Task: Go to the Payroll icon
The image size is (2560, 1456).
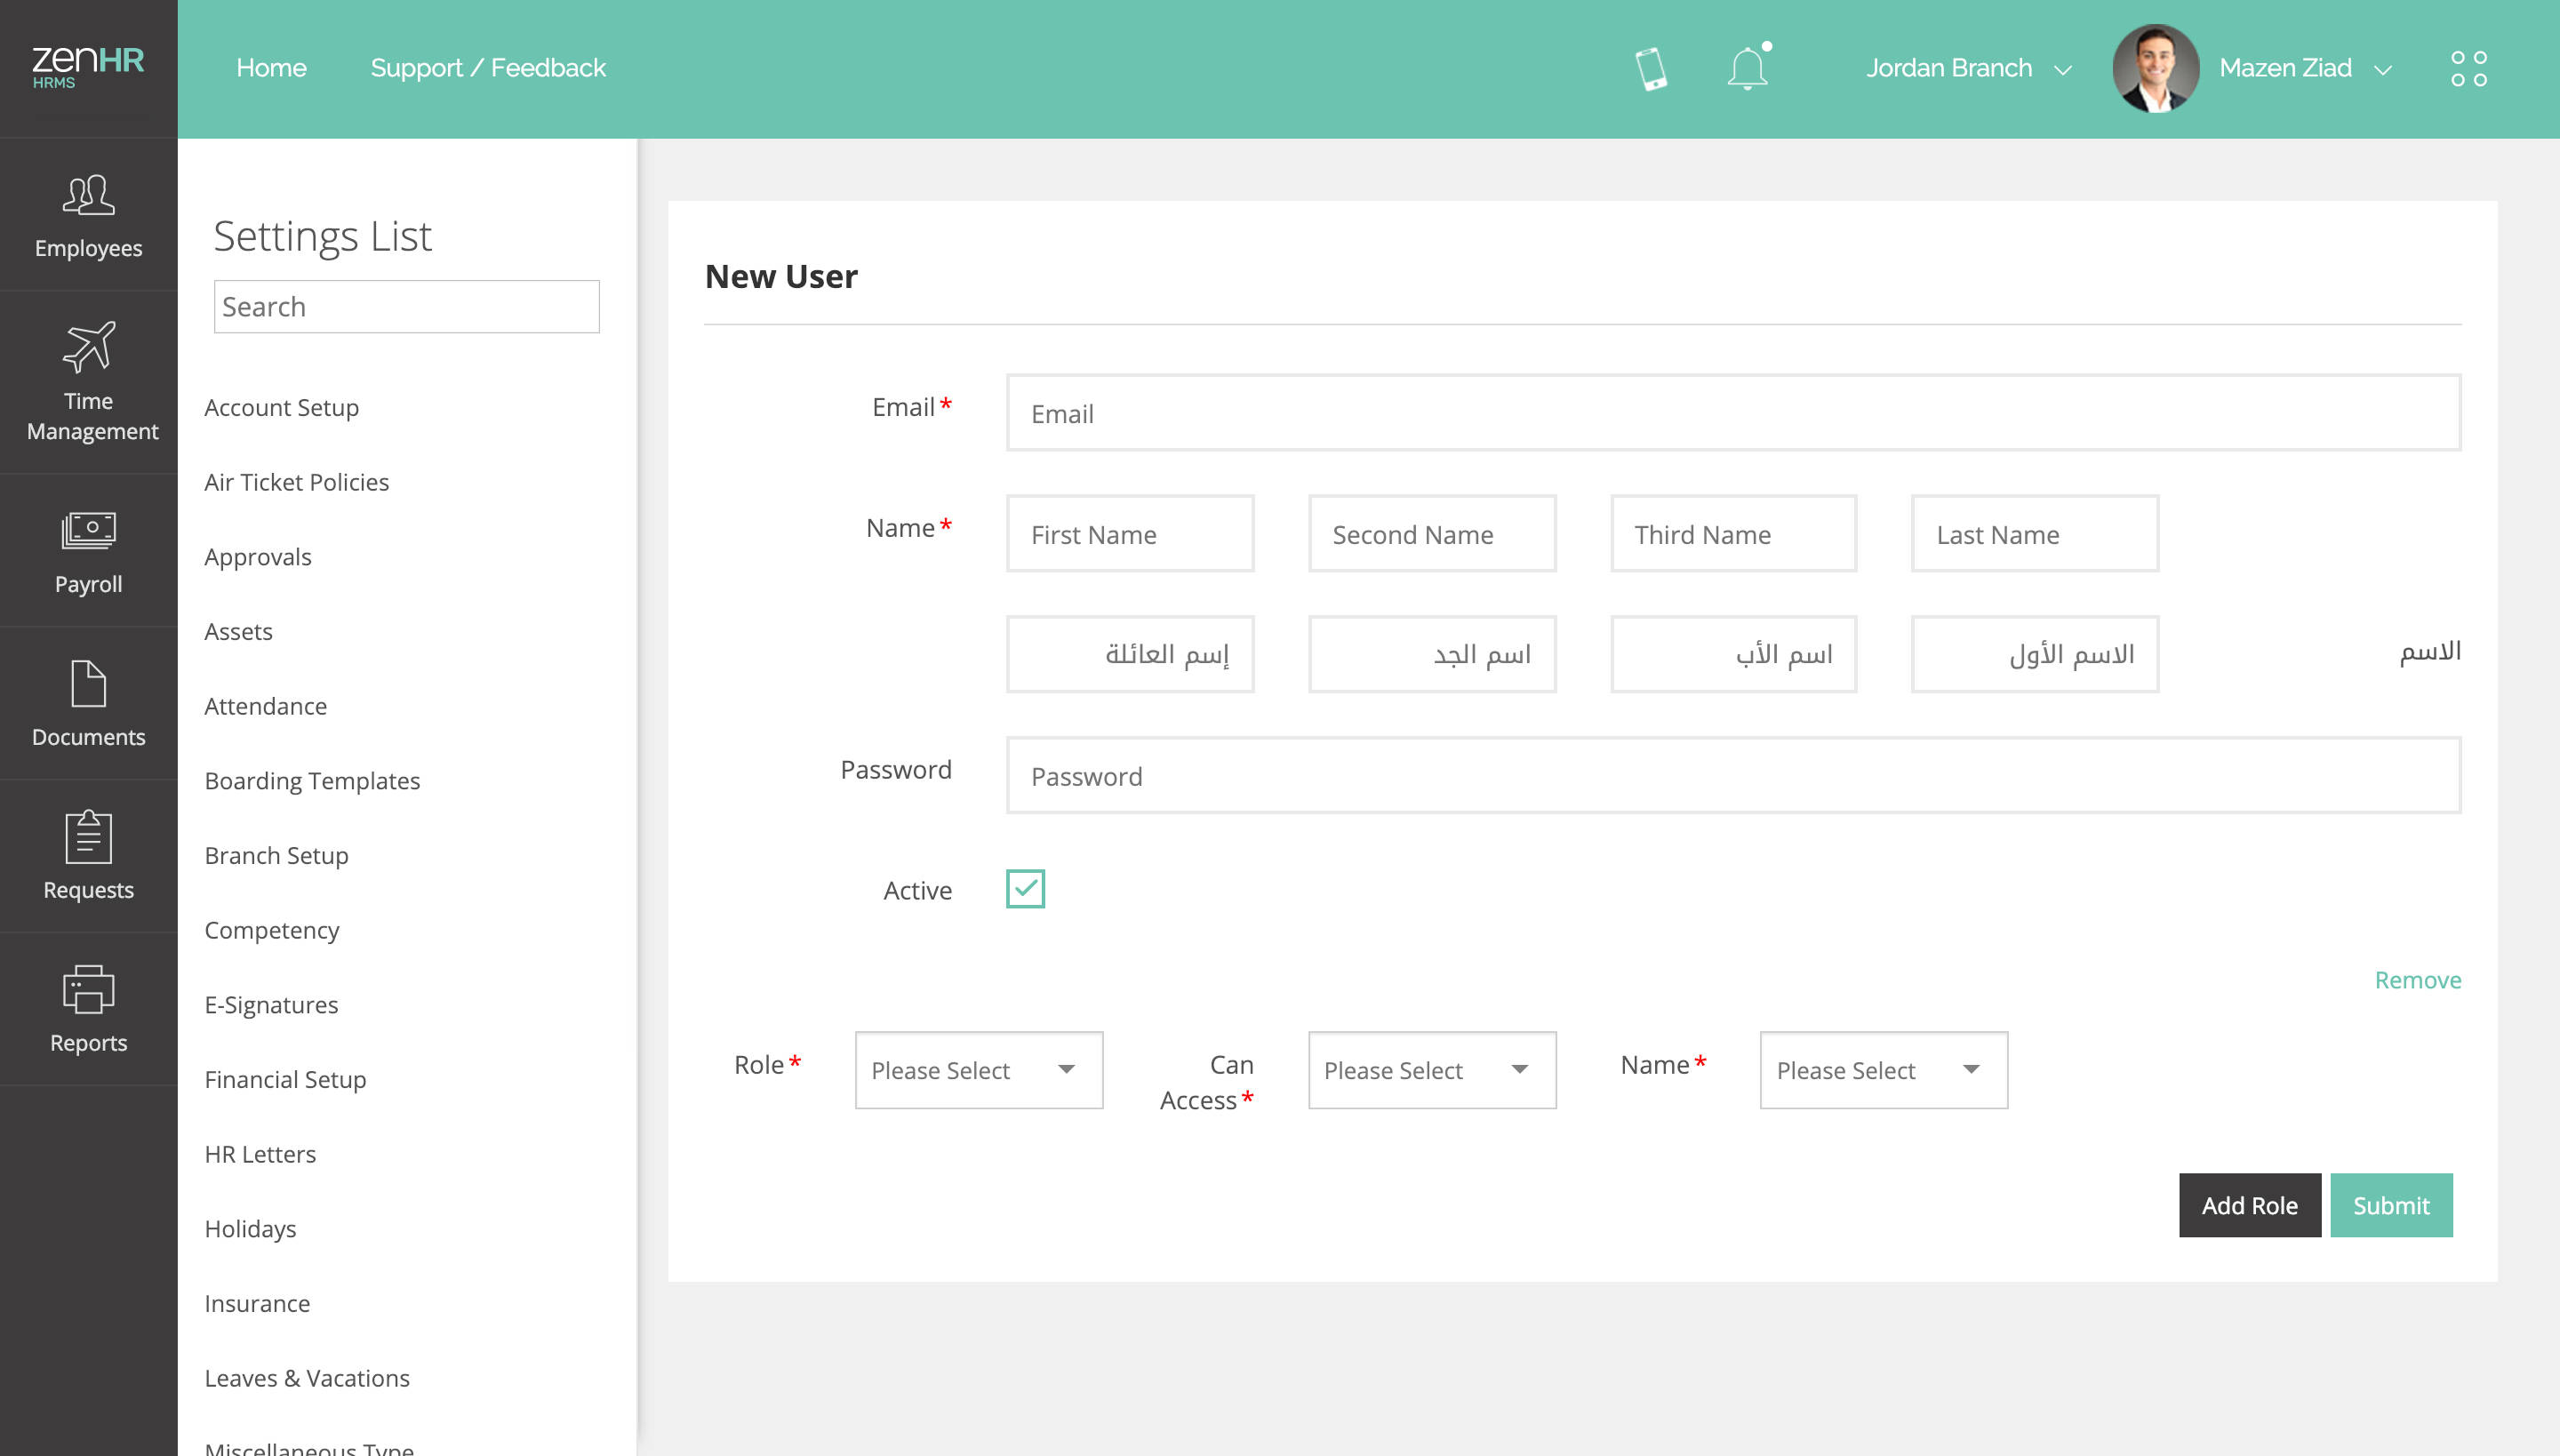Action: 88,530
